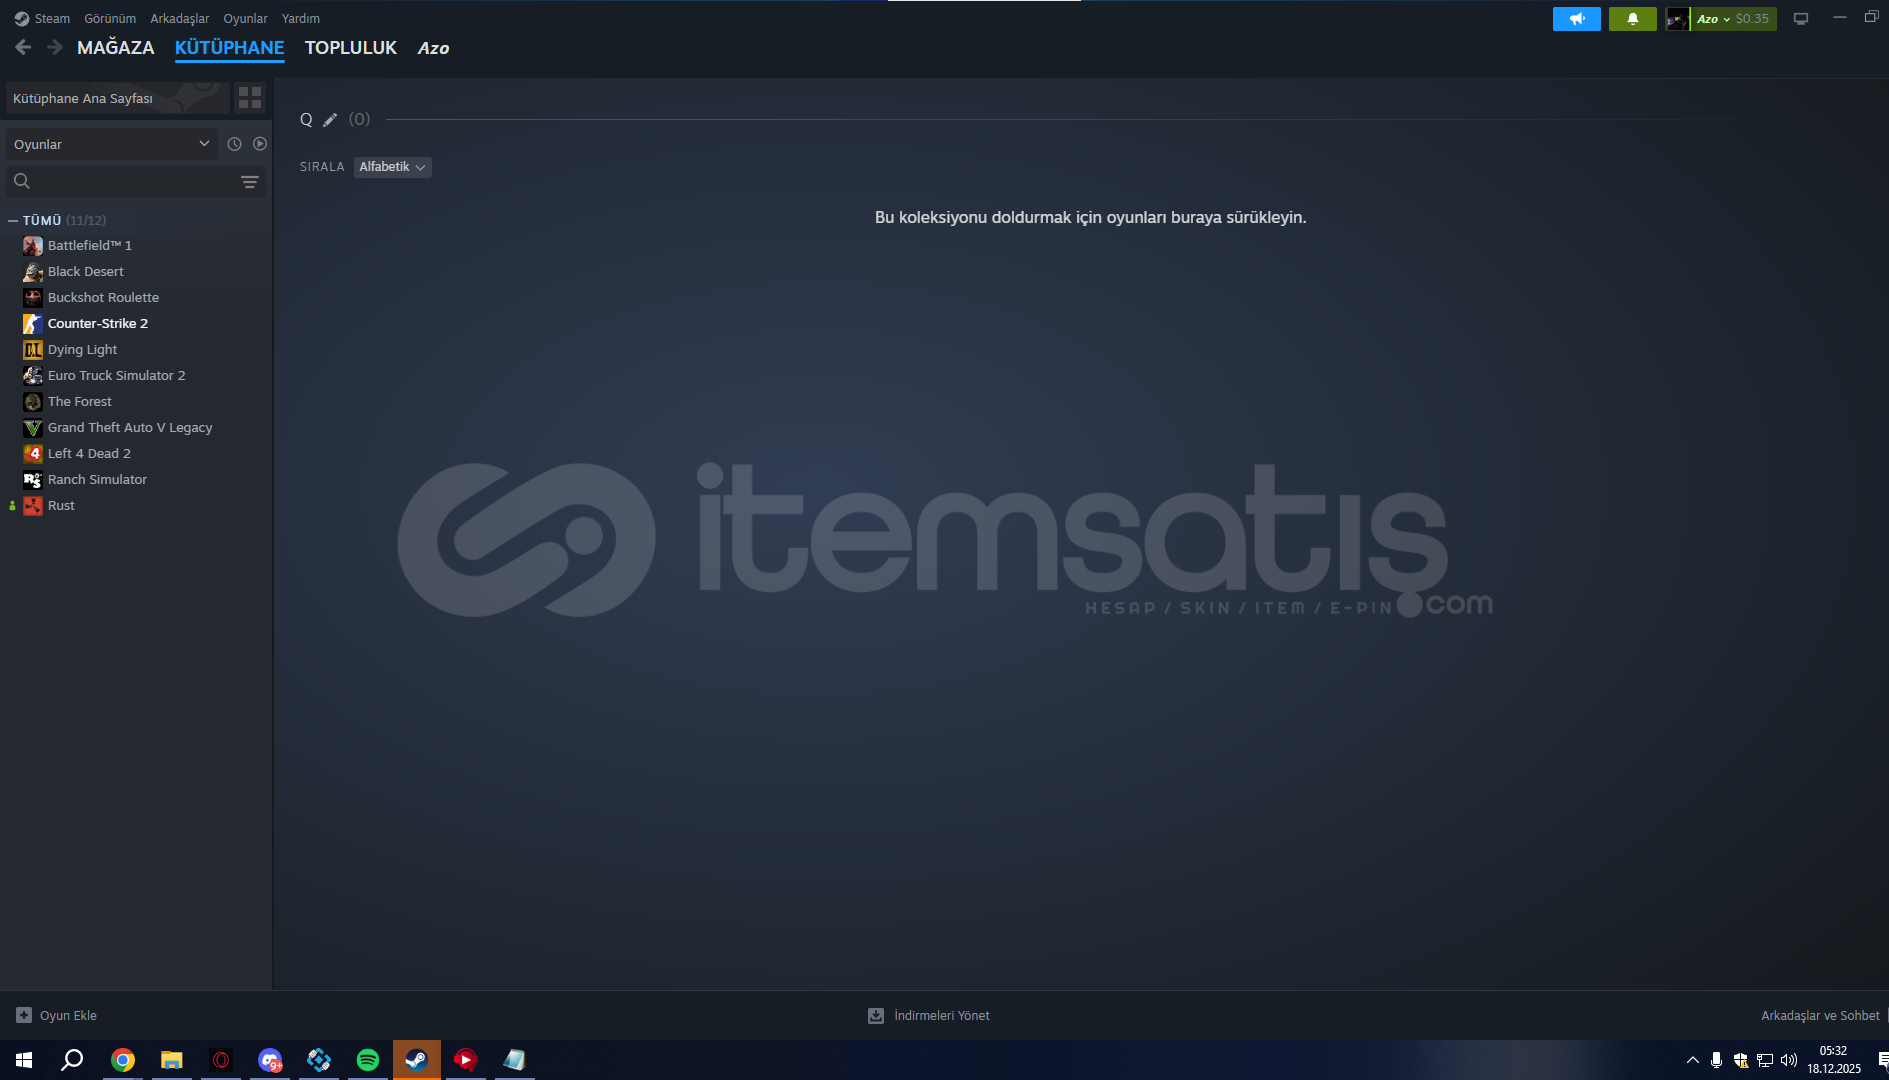The image size is (1889, 1080).
Task: Open the megaphone announcements button
Action: [x=1577, y=19]
